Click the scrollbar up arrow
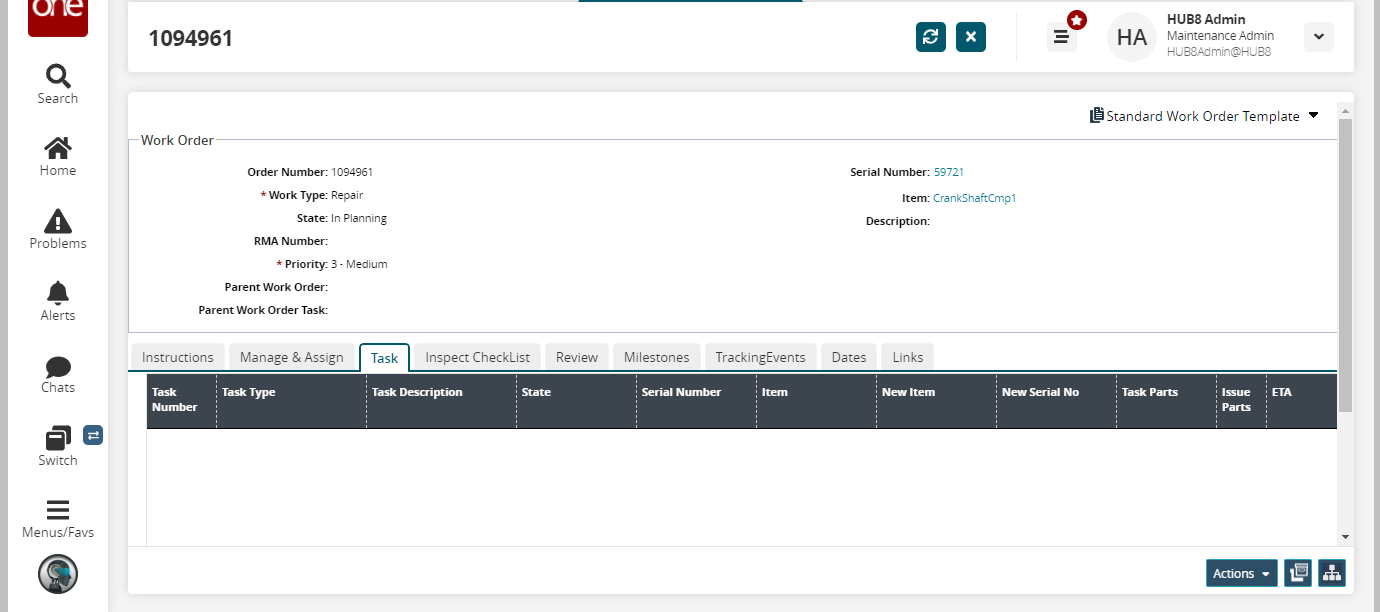 pos(1345,110)
